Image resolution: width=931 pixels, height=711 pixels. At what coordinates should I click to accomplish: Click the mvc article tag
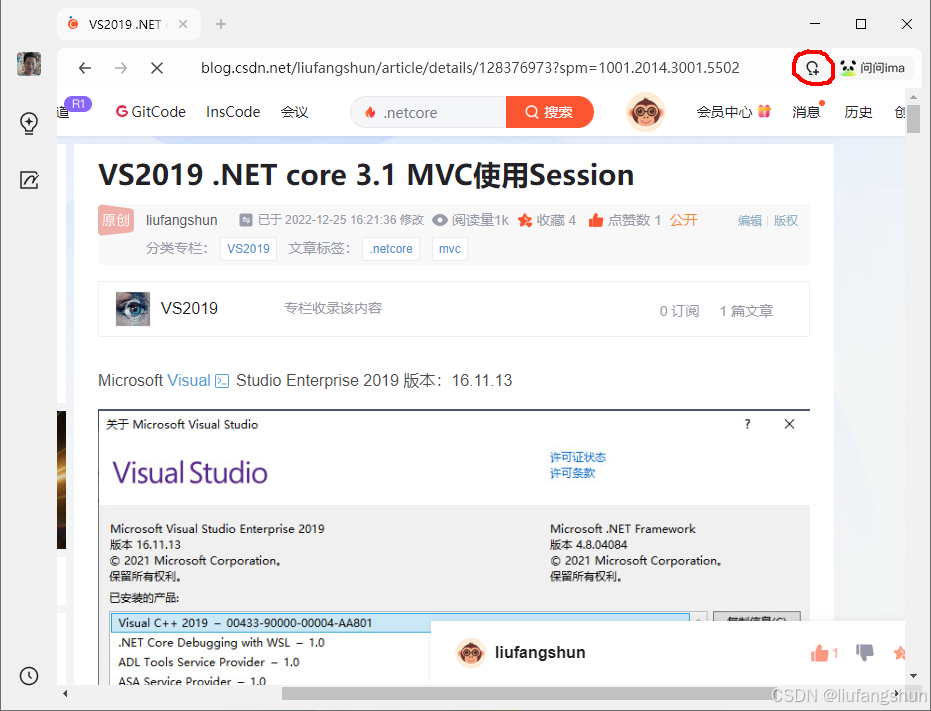(449, 249)
